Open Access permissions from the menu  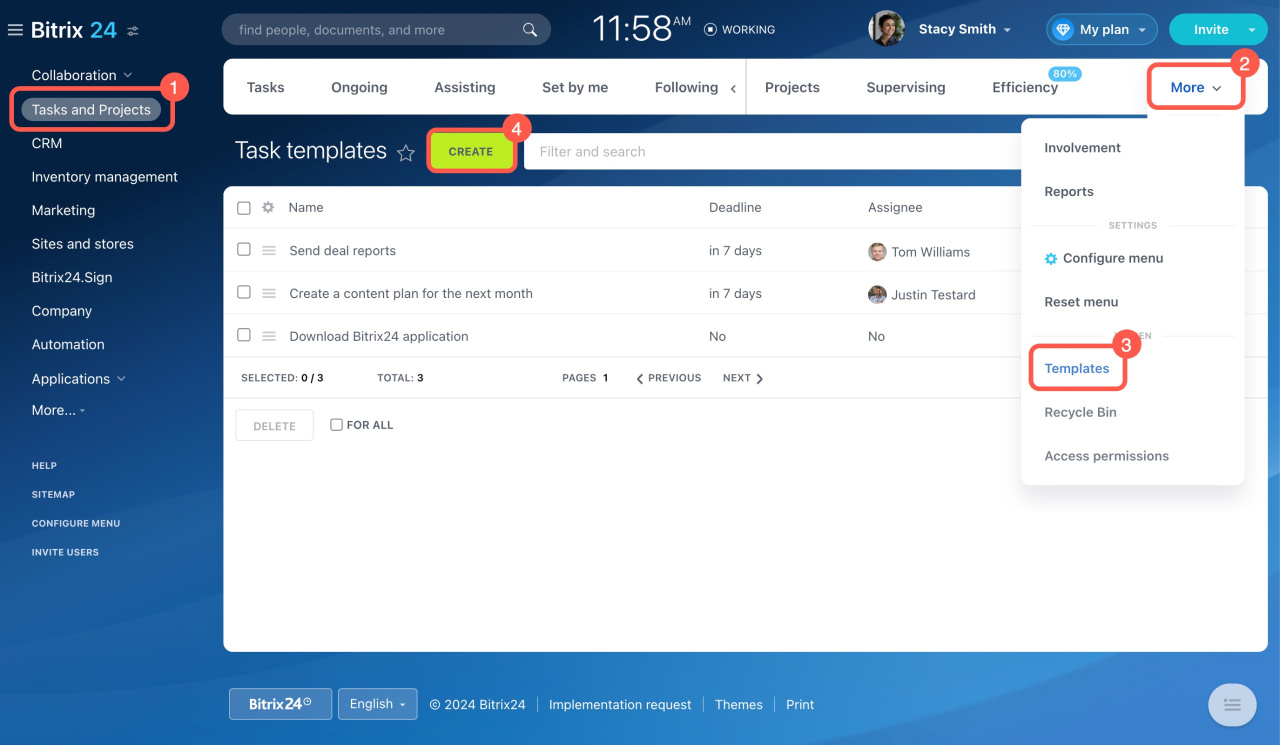(x=1106, y=456)
